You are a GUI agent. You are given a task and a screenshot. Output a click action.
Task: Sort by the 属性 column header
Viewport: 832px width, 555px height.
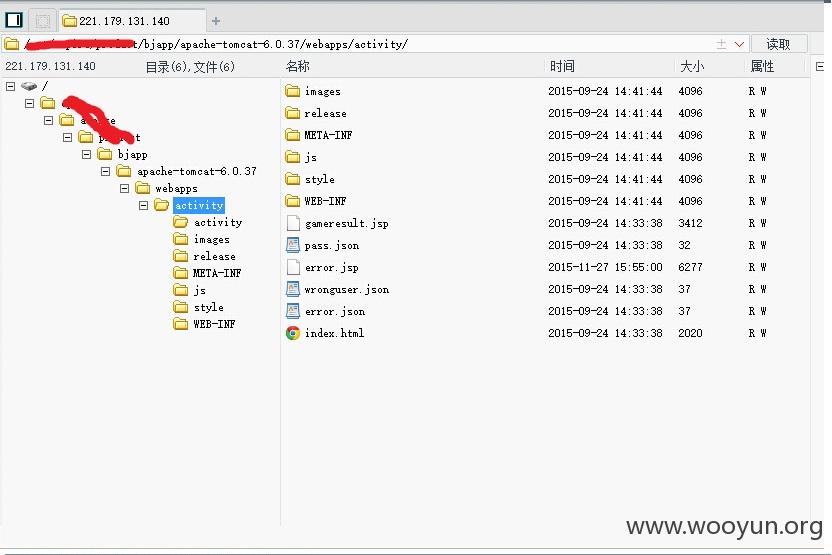(x=762, y=66)
